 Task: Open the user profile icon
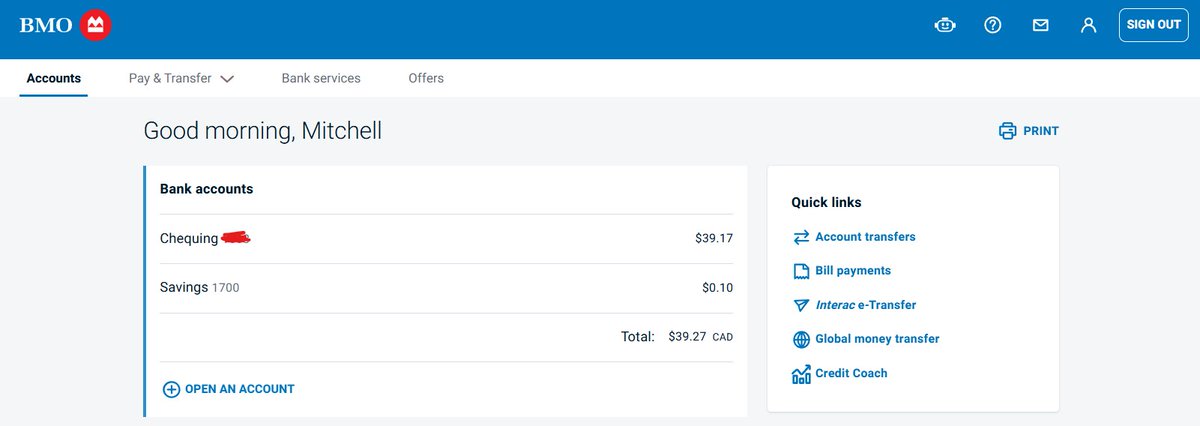(1089, 25)
